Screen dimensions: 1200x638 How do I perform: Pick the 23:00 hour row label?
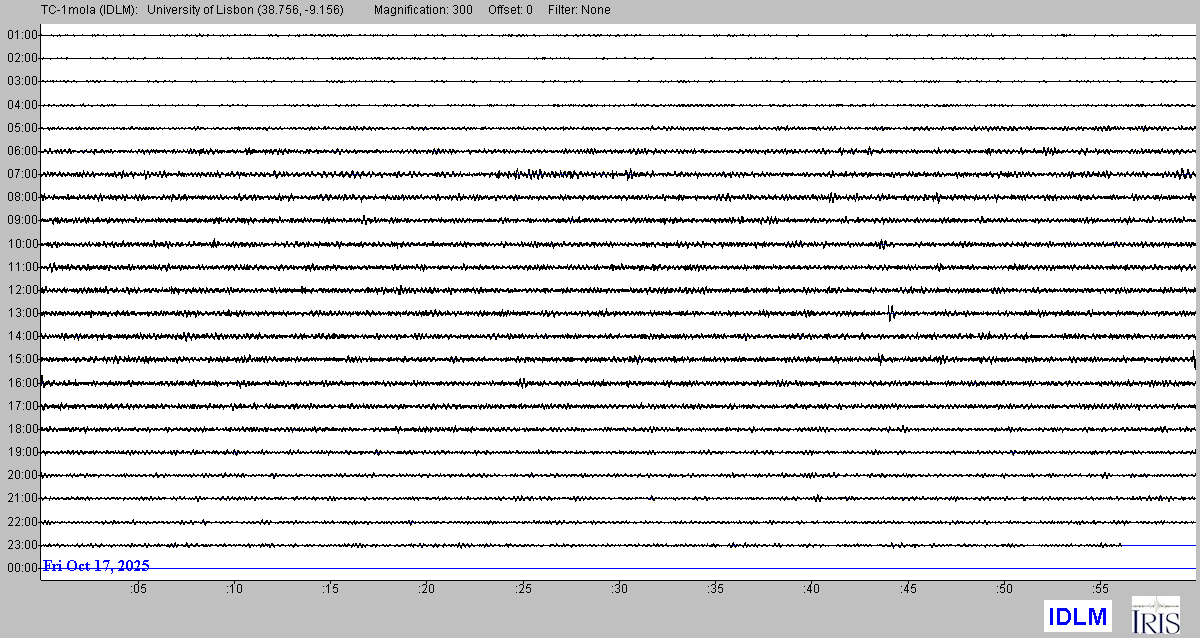(x=21, y=545)
